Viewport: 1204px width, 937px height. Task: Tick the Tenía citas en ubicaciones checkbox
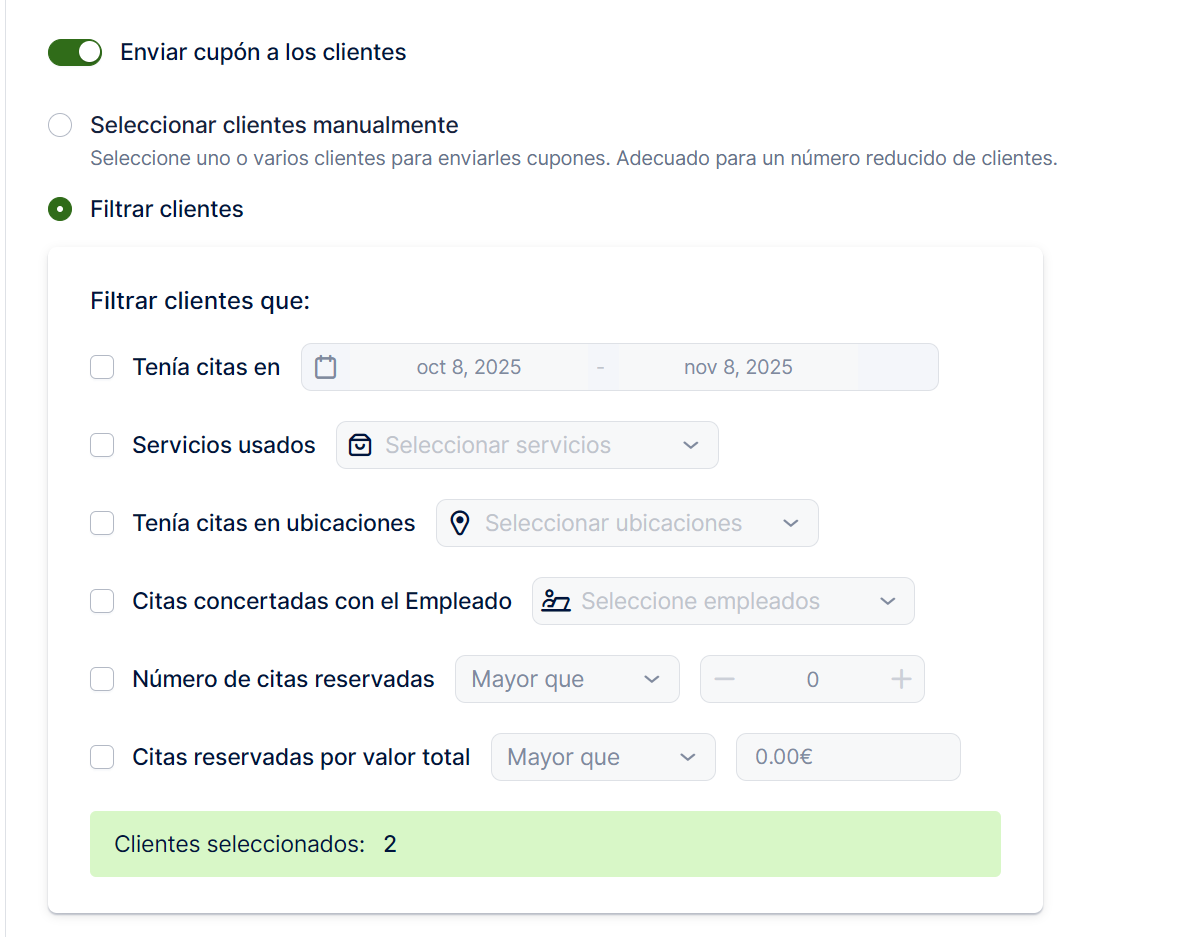tap(102, 523)
